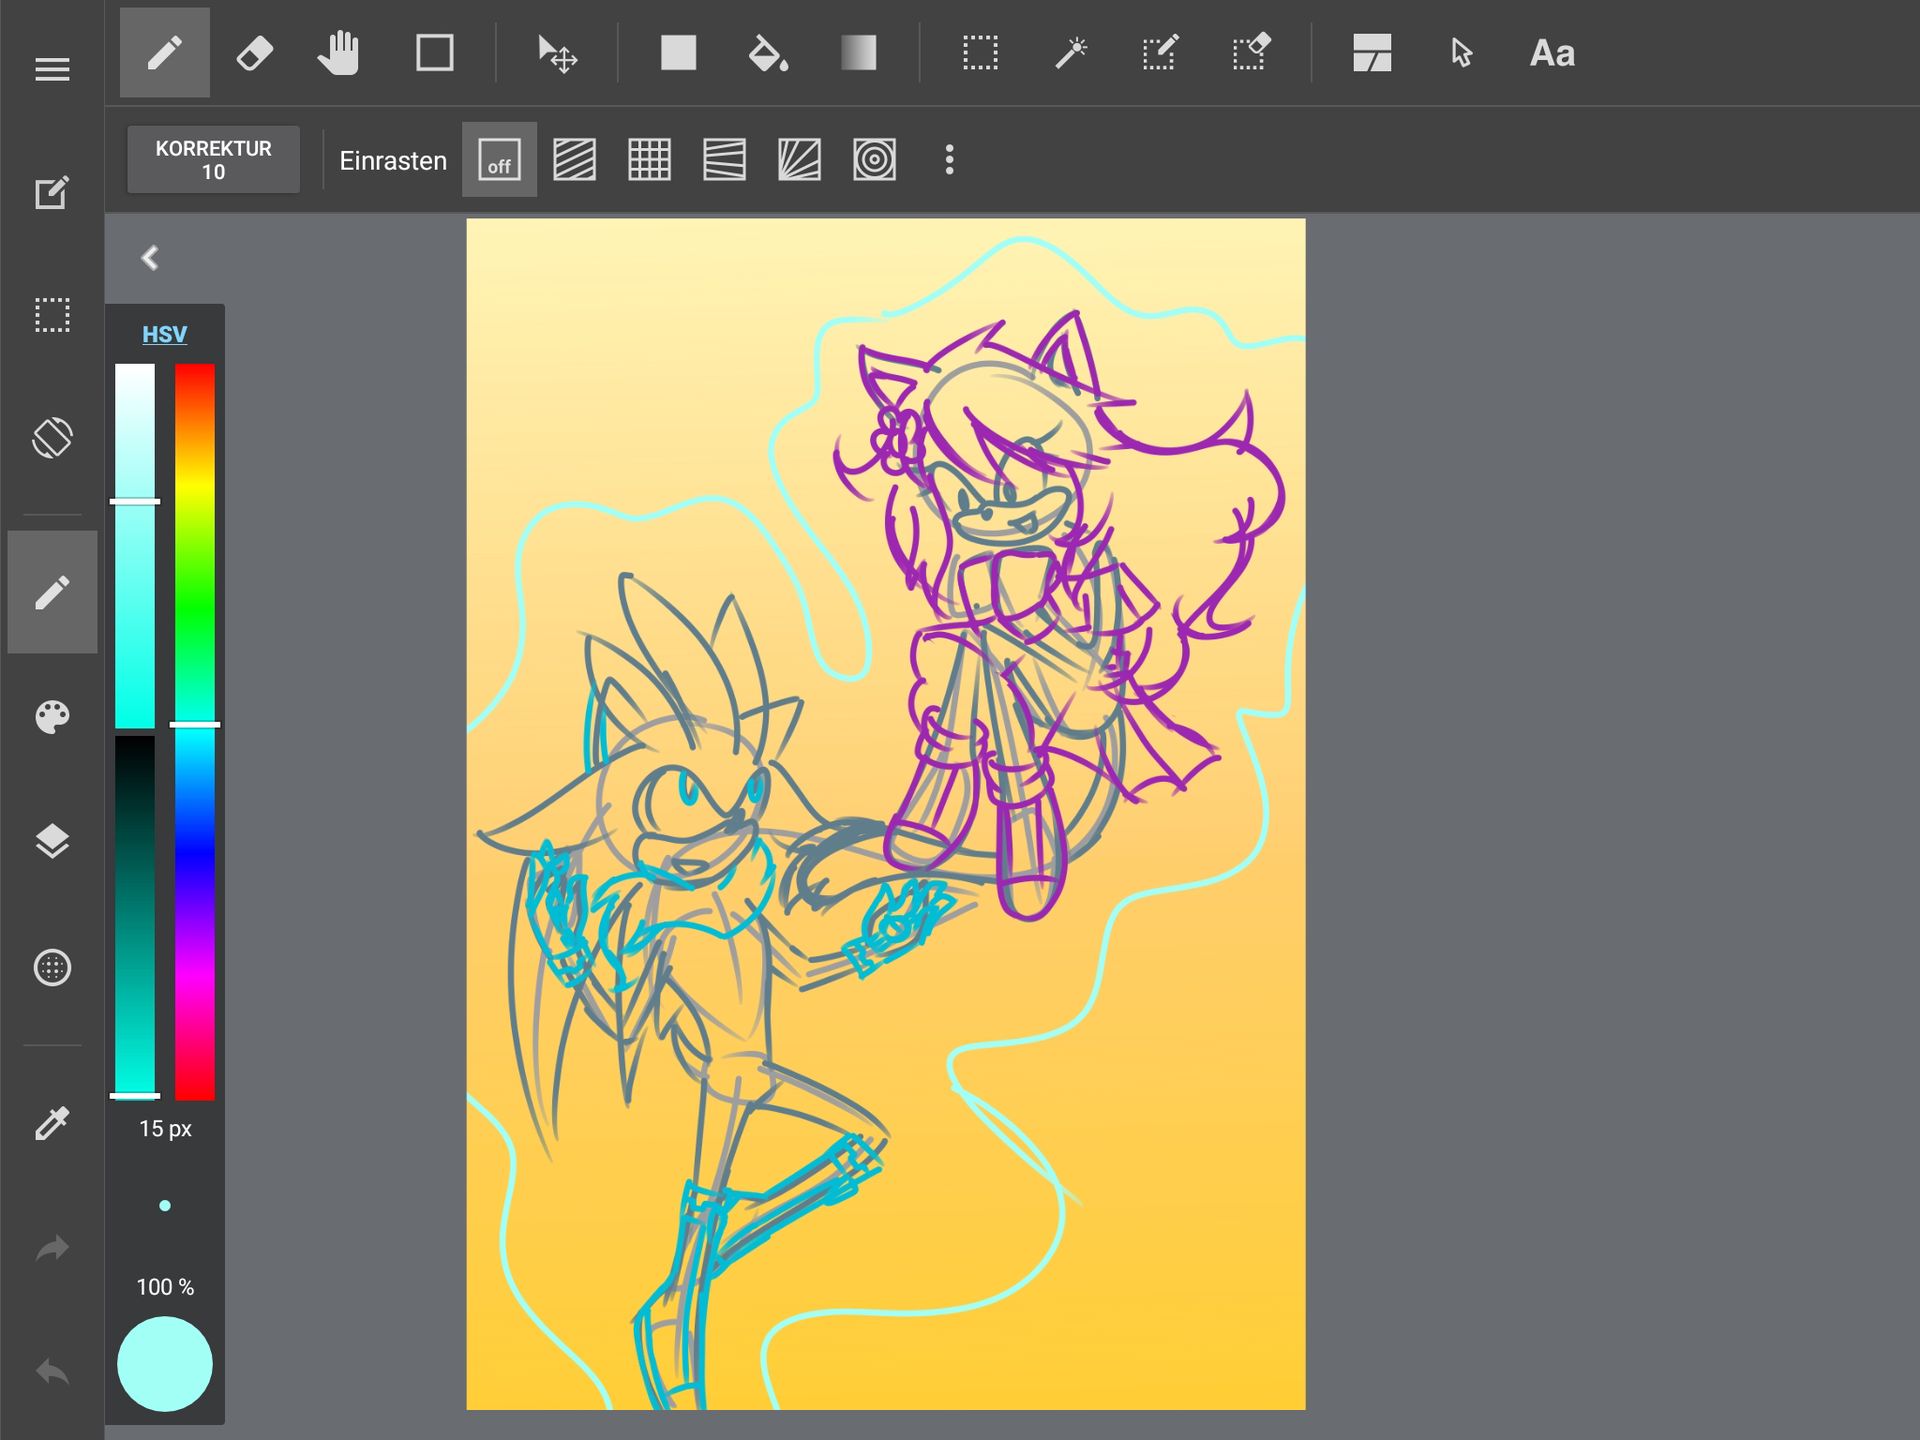The height and width of the screenshot is (1440, 1920).
Task: Tap the canvas rotate icon
Action: [x=52, y=437]
